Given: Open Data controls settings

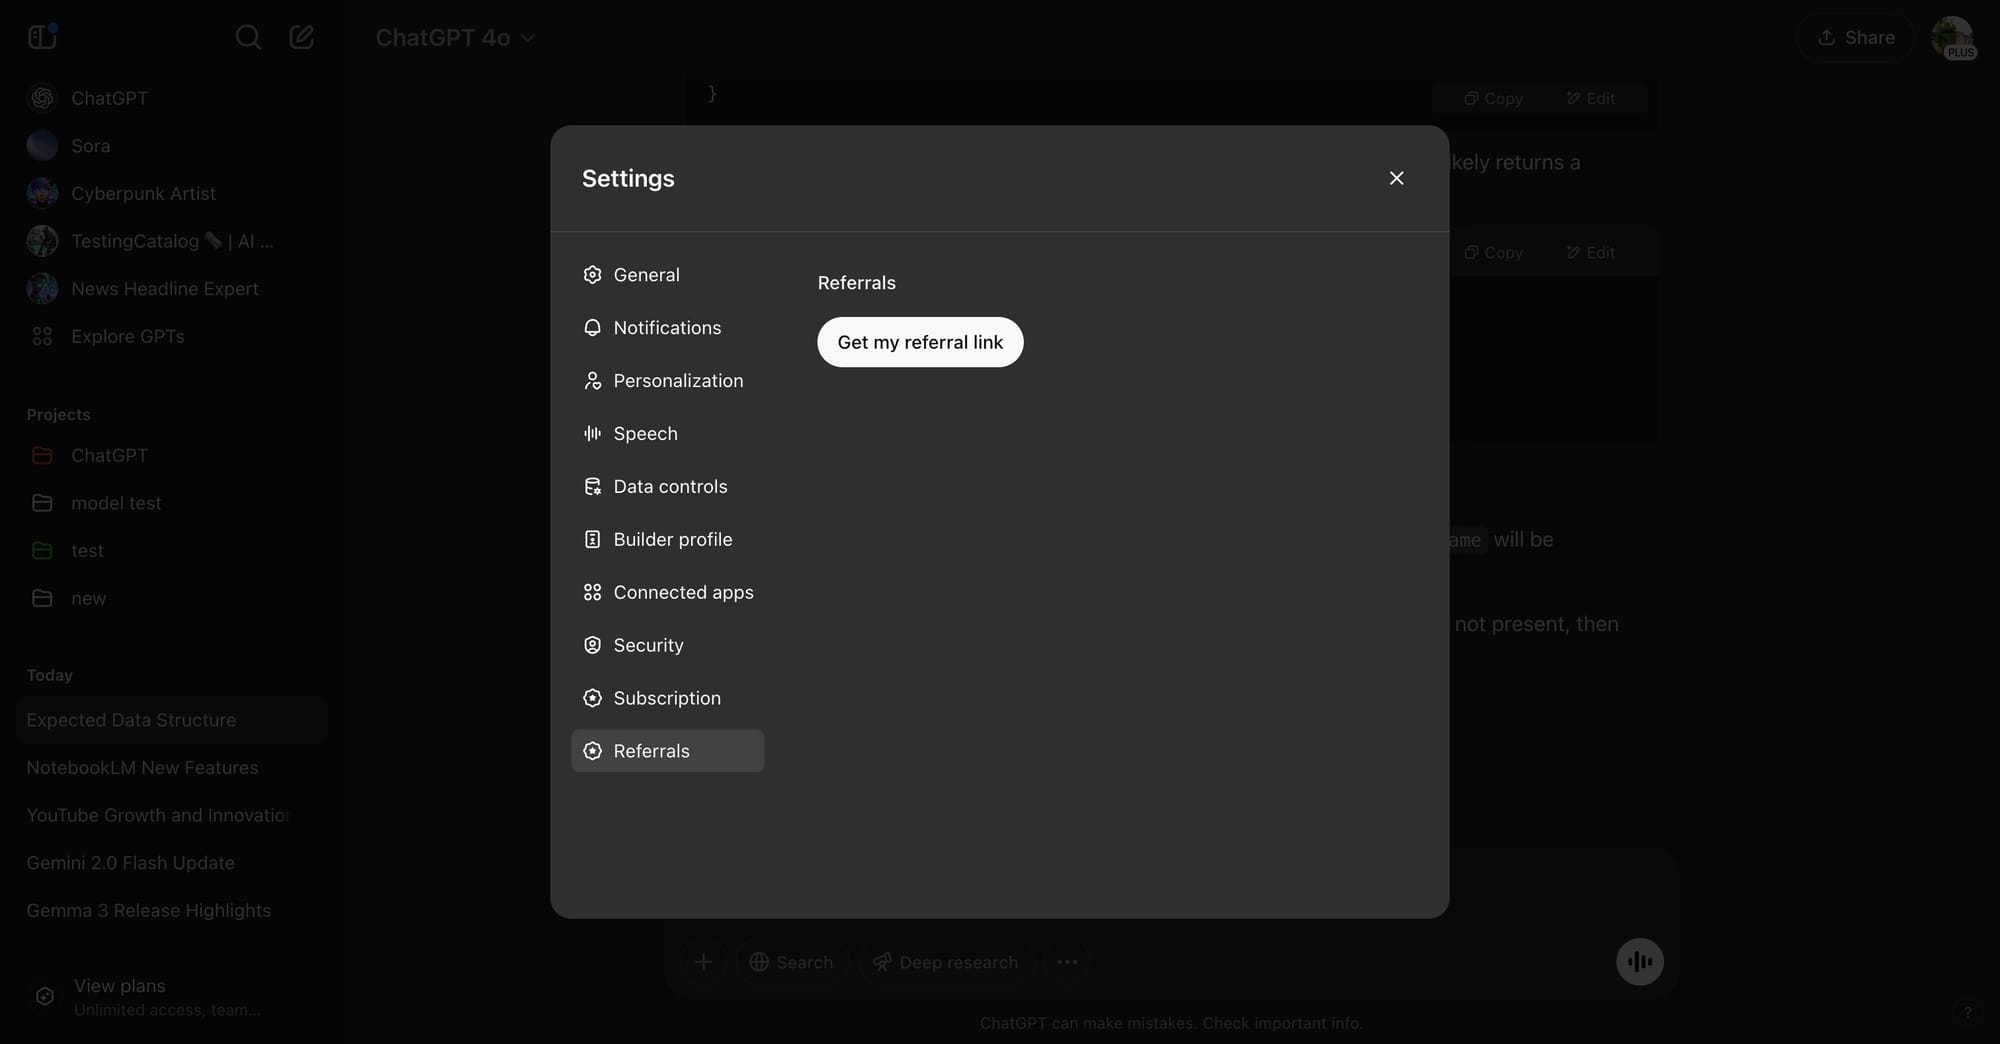Looking at the screenshot, I should tap(667, 487).
